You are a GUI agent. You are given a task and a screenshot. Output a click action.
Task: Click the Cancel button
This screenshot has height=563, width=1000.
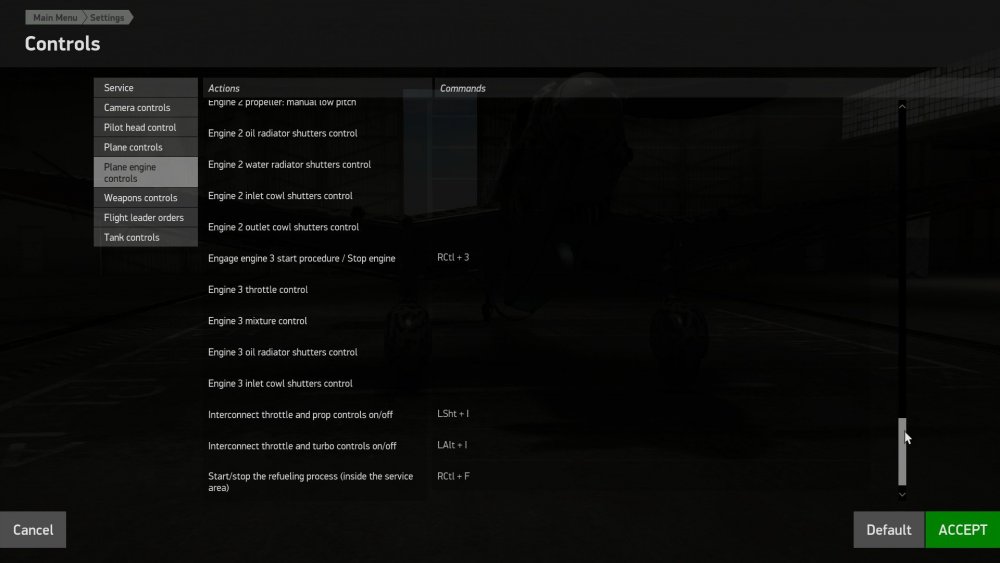point(33,530)
